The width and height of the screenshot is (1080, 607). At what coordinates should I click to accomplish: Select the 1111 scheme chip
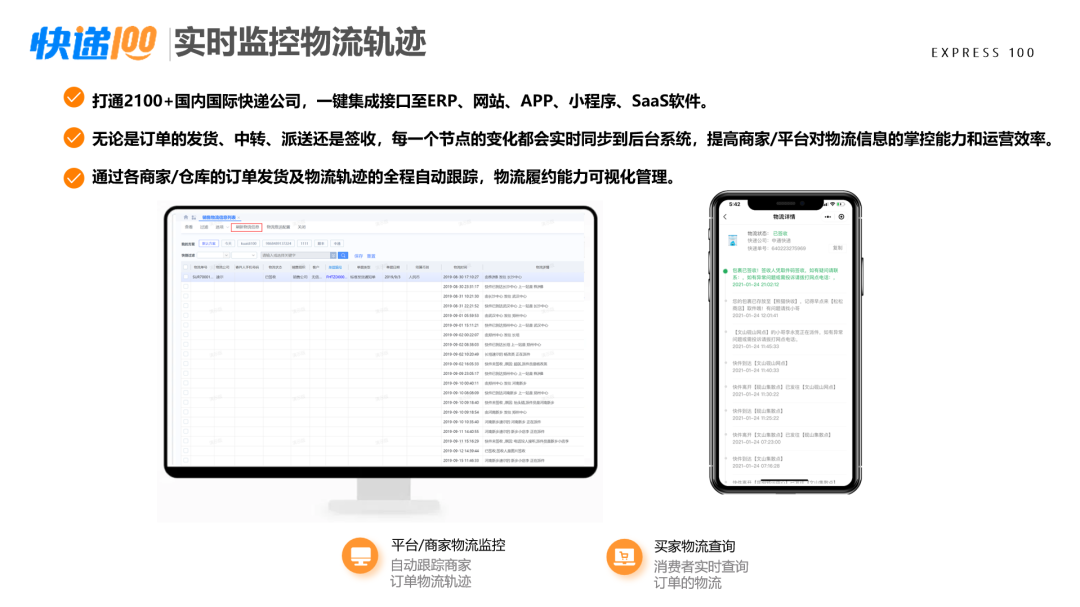(304, 244)
